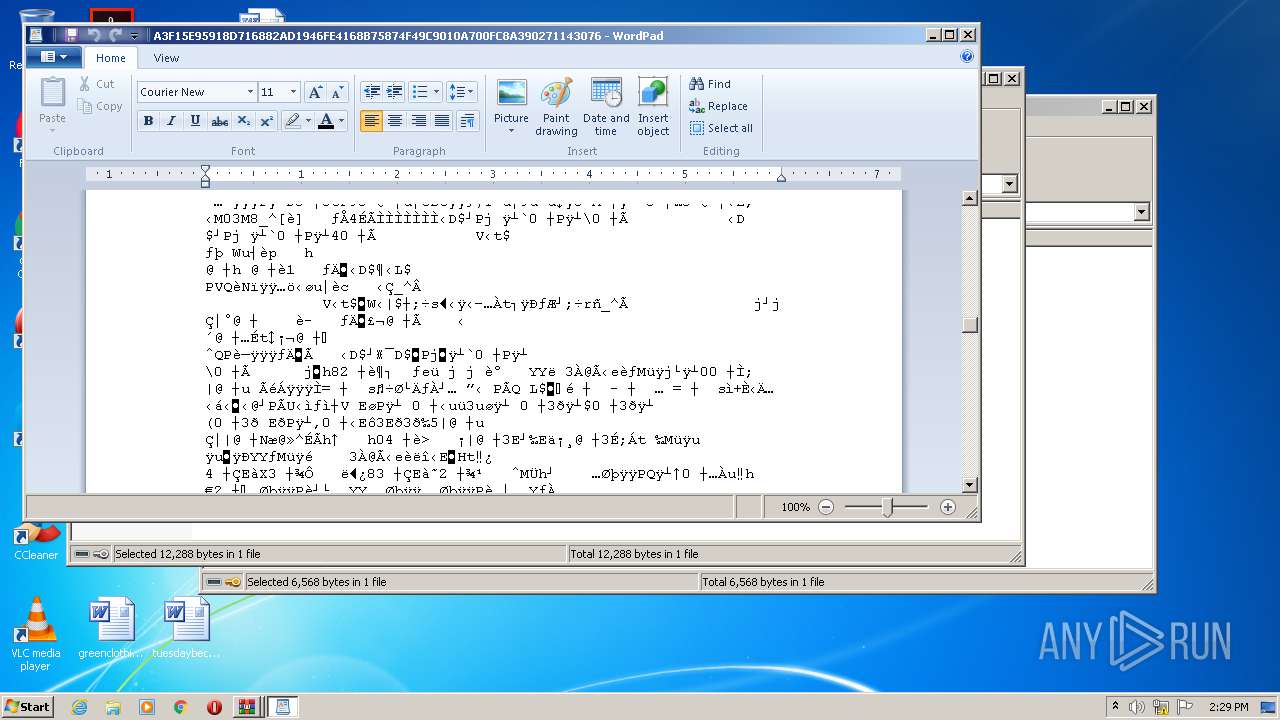The height and width of the screenshot is (720, 1280).
Task: Click Increase indent button
Action: tap(395, 92)
